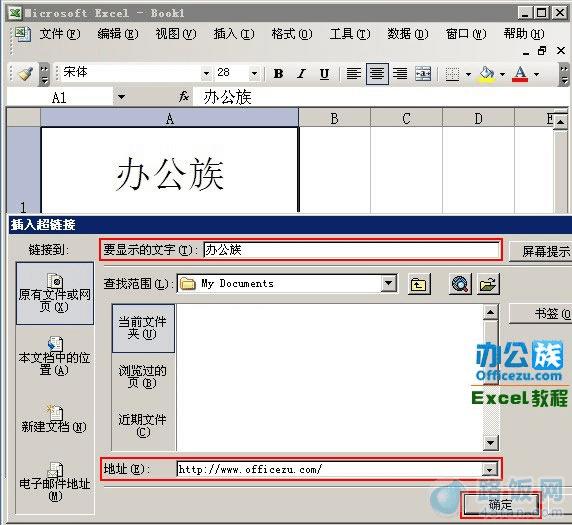Toggle Underline formatting
The width and height of the screenshot is (572, 525).
[x=324, y=74]
